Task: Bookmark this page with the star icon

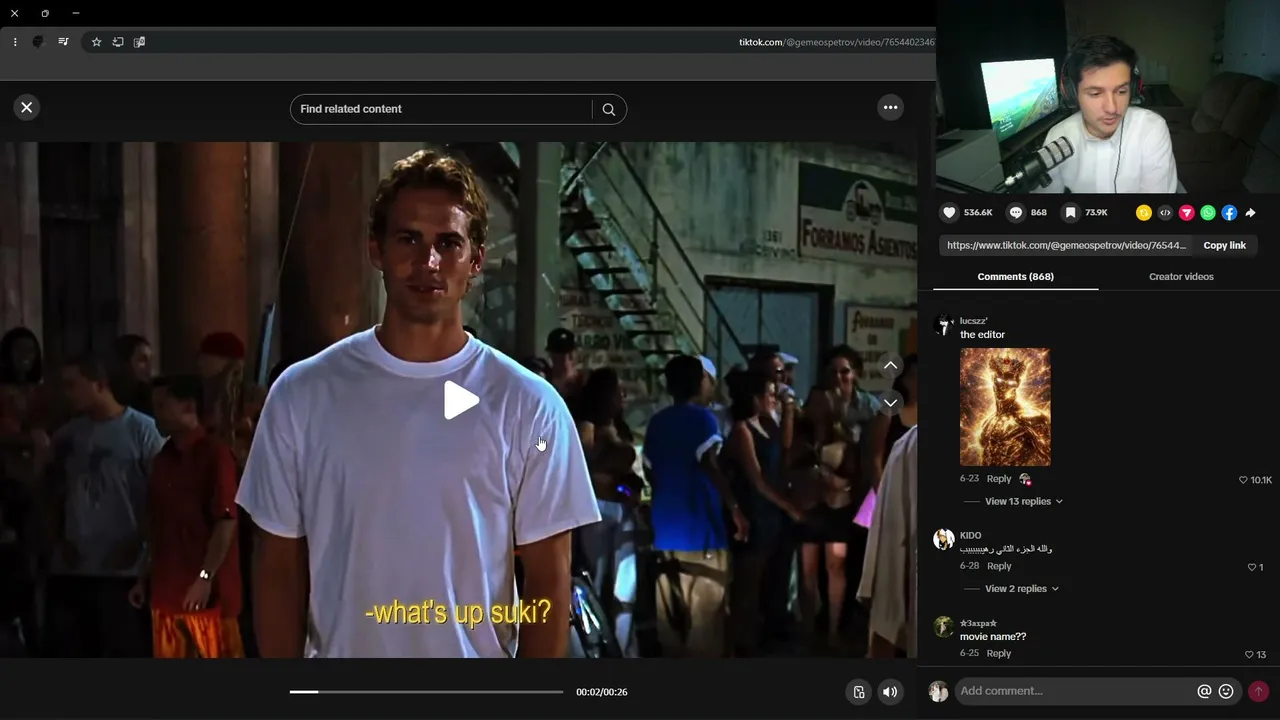Action: (x=96, y=42)
